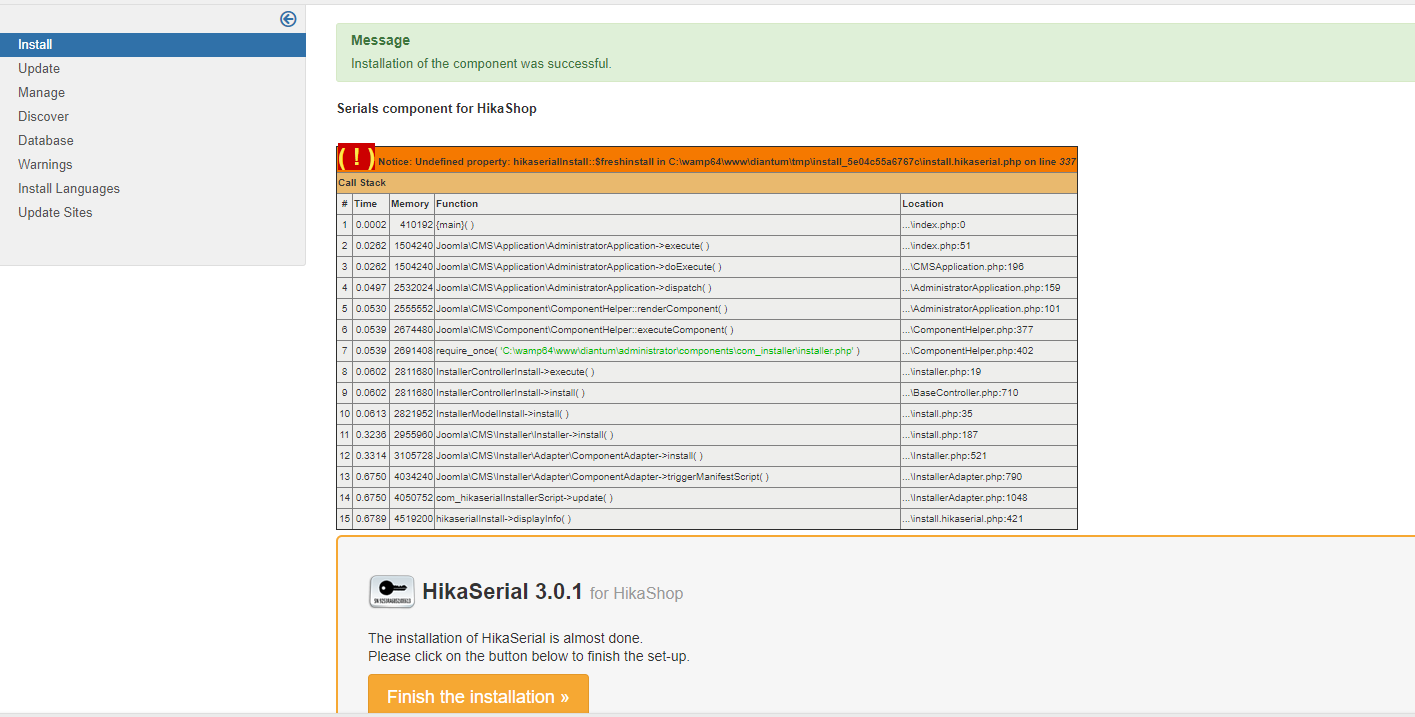Click the HikaSerial key logo icon
The width and height of the screenshot is (1415, 717).
tap(391, 592)
